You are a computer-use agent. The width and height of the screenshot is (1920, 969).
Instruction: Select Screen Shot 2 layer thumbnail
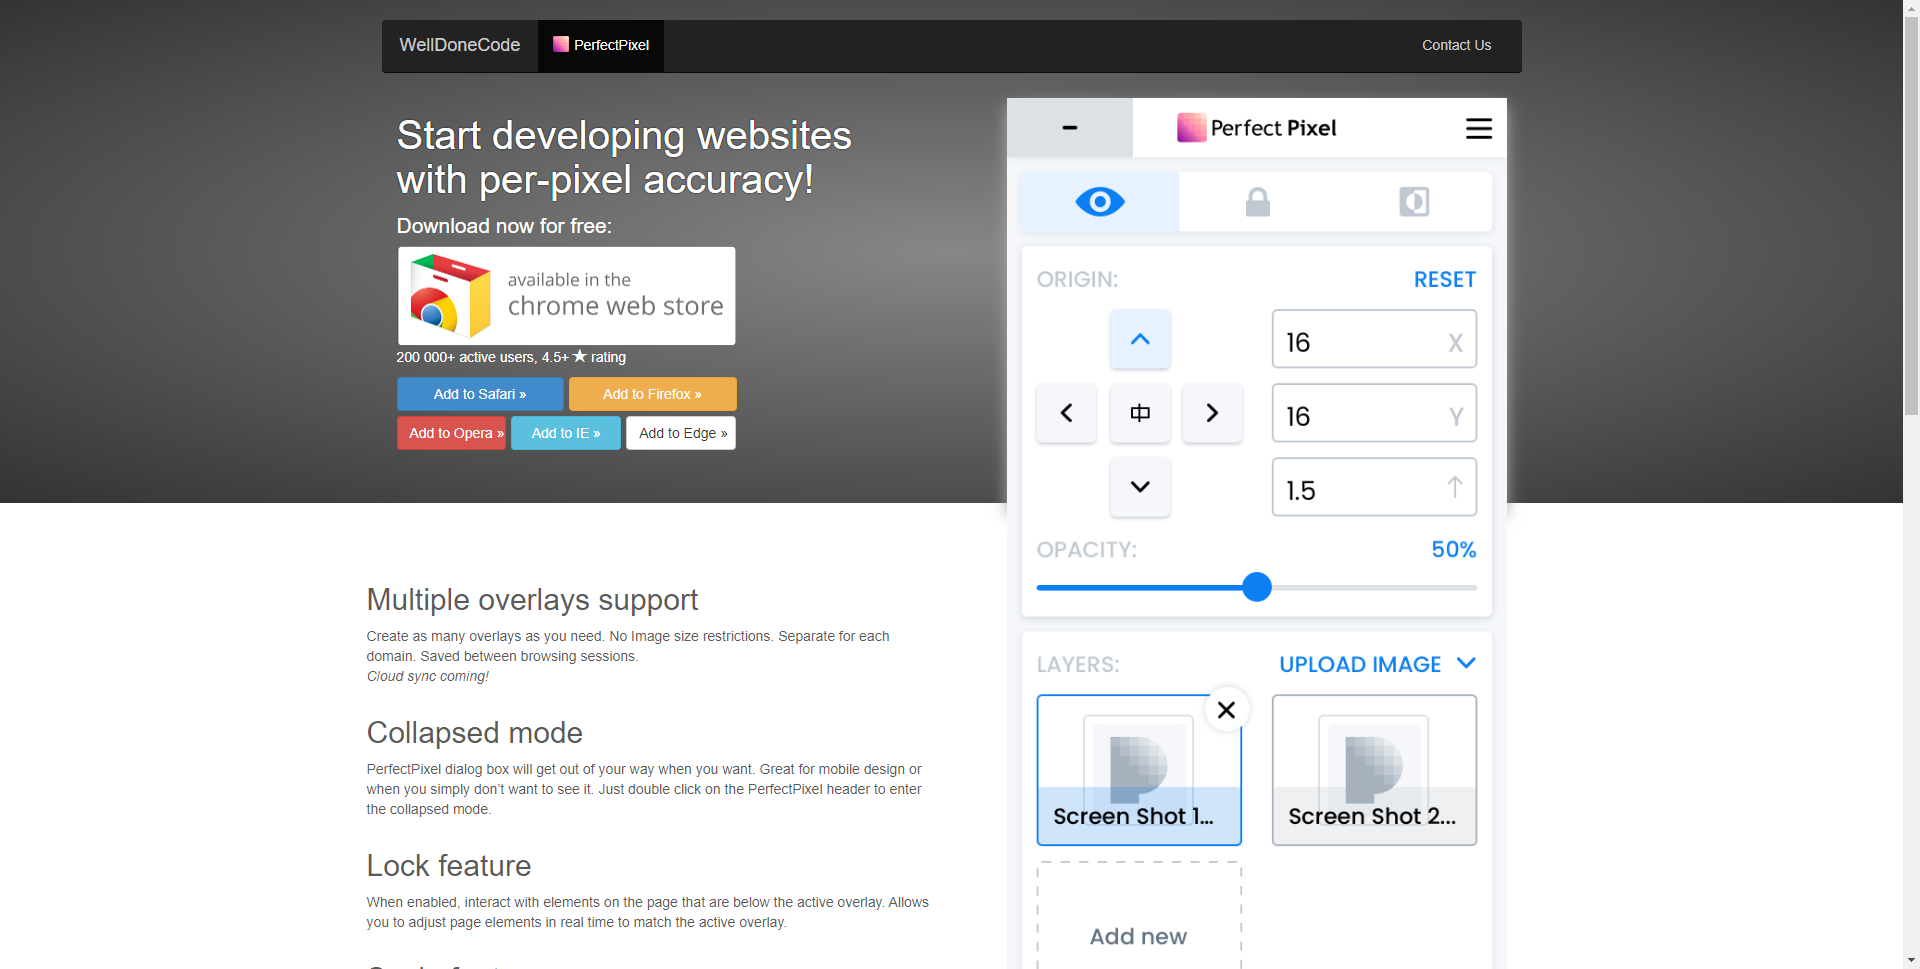click(x=1374, y=770)
